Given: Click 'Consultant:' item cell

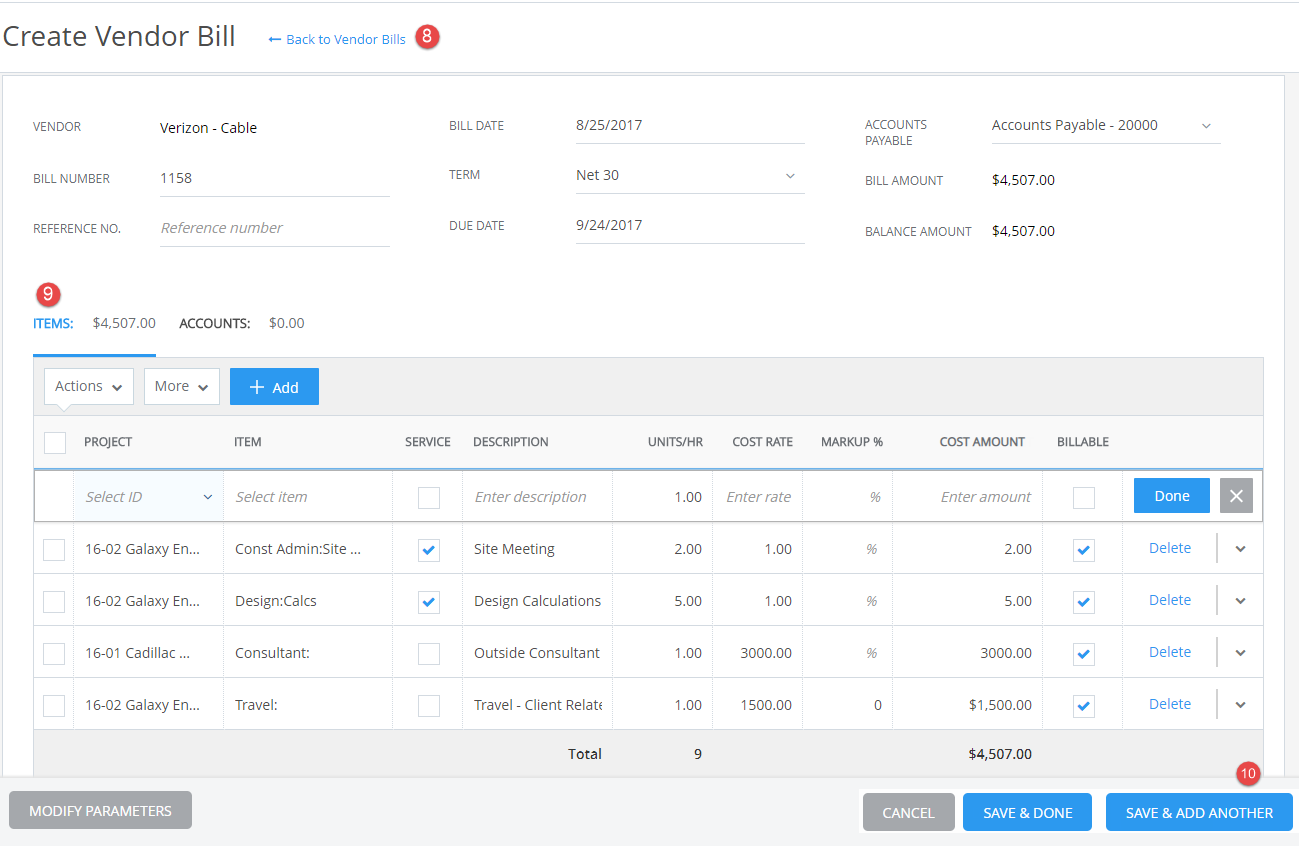Looking at the screenshot, I should click(308, 653).
